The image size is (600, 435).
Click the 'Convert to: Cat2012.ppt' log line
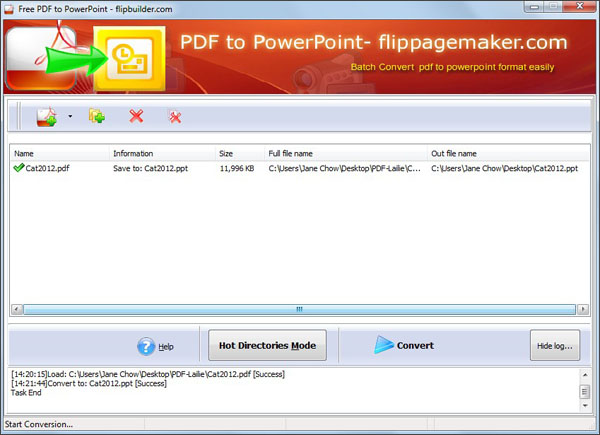tap(89, 383)
